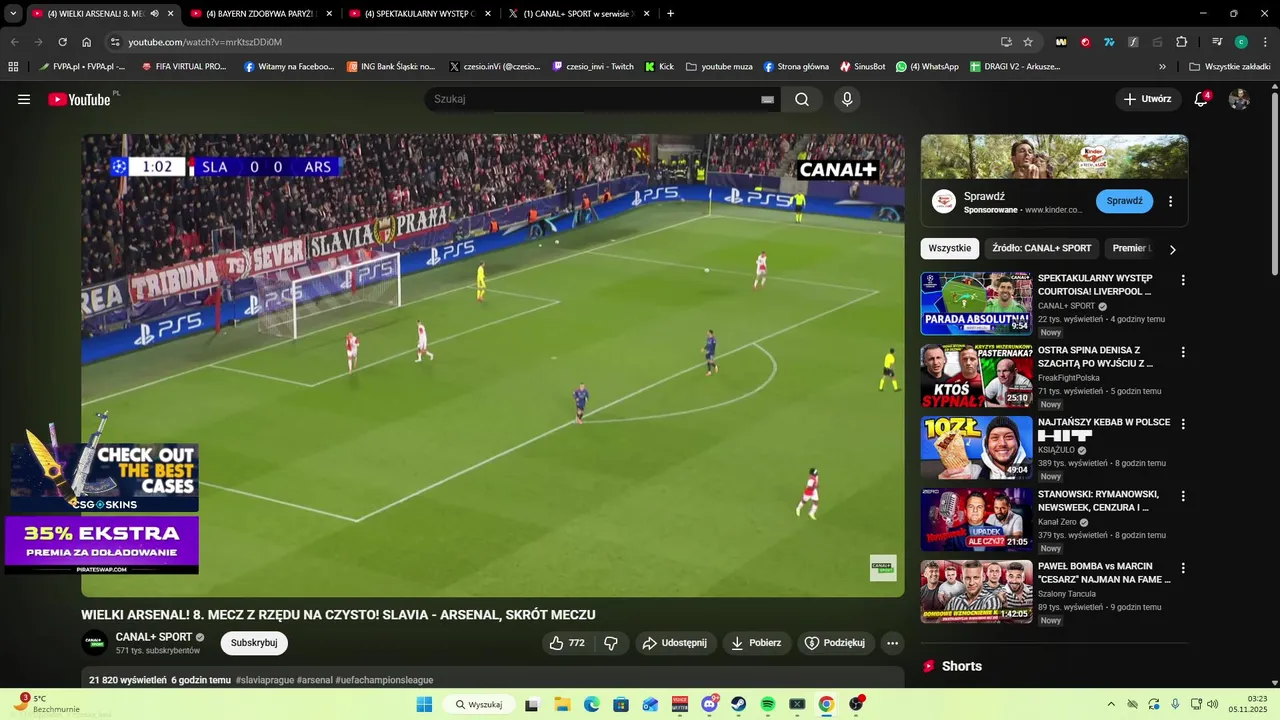Image resolution: width=1280 pixels, height=720 pixels.
Task: Click the Chrome address bar URL
Action: [205, 42]
